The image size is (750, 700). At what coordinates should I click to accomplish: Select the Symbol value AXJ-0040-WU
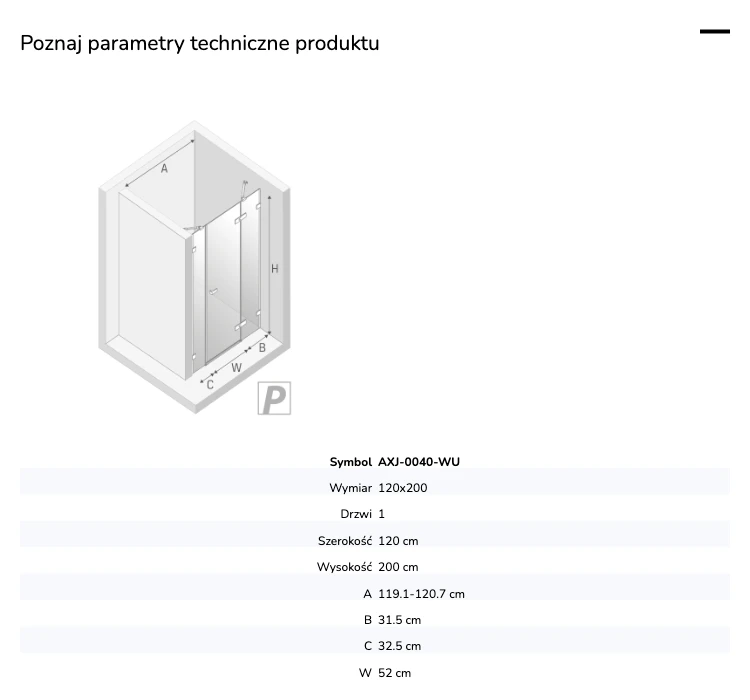[419, 462]
